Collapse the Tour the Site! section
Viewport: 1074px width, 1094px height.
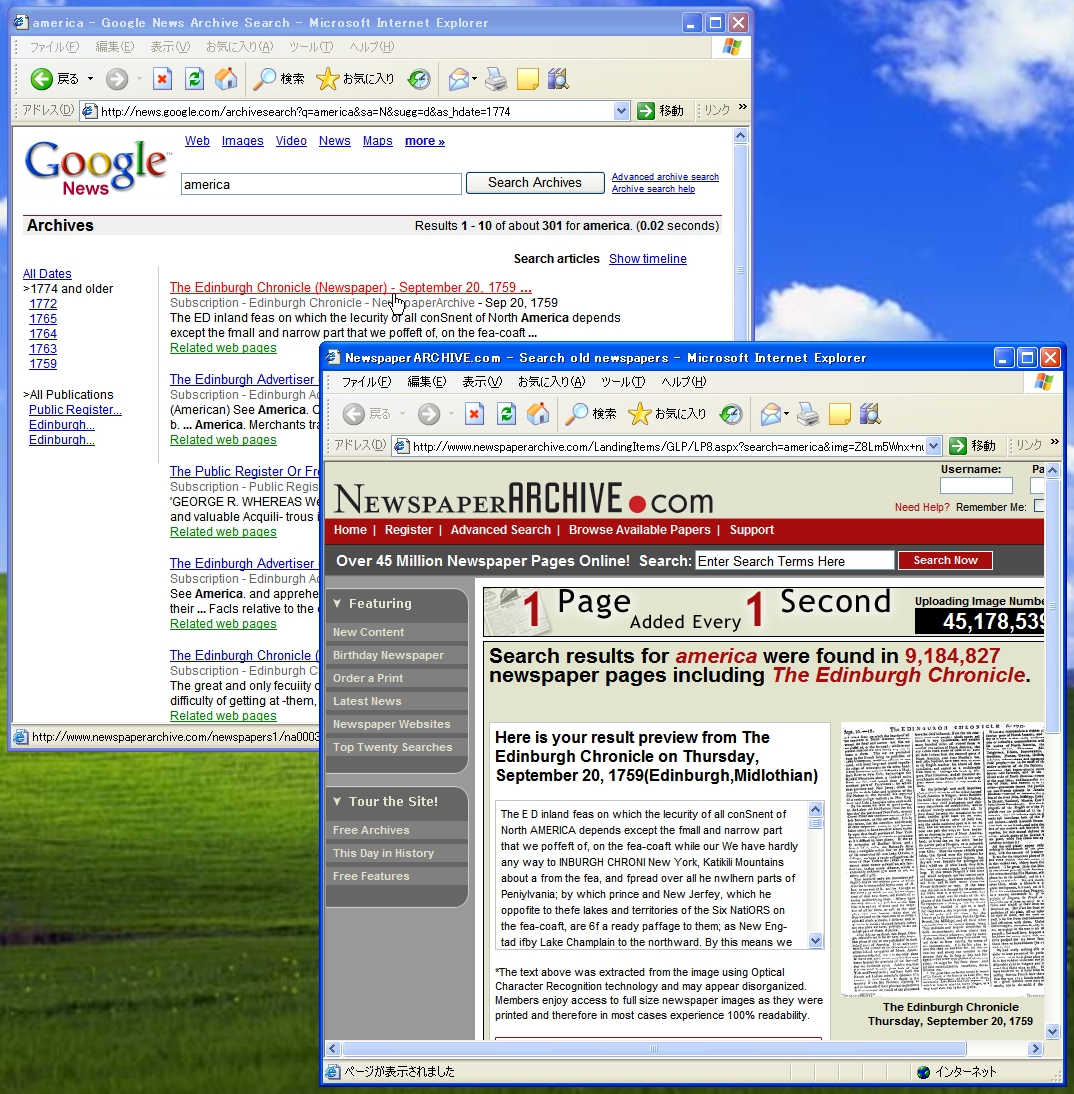point(338,802)
